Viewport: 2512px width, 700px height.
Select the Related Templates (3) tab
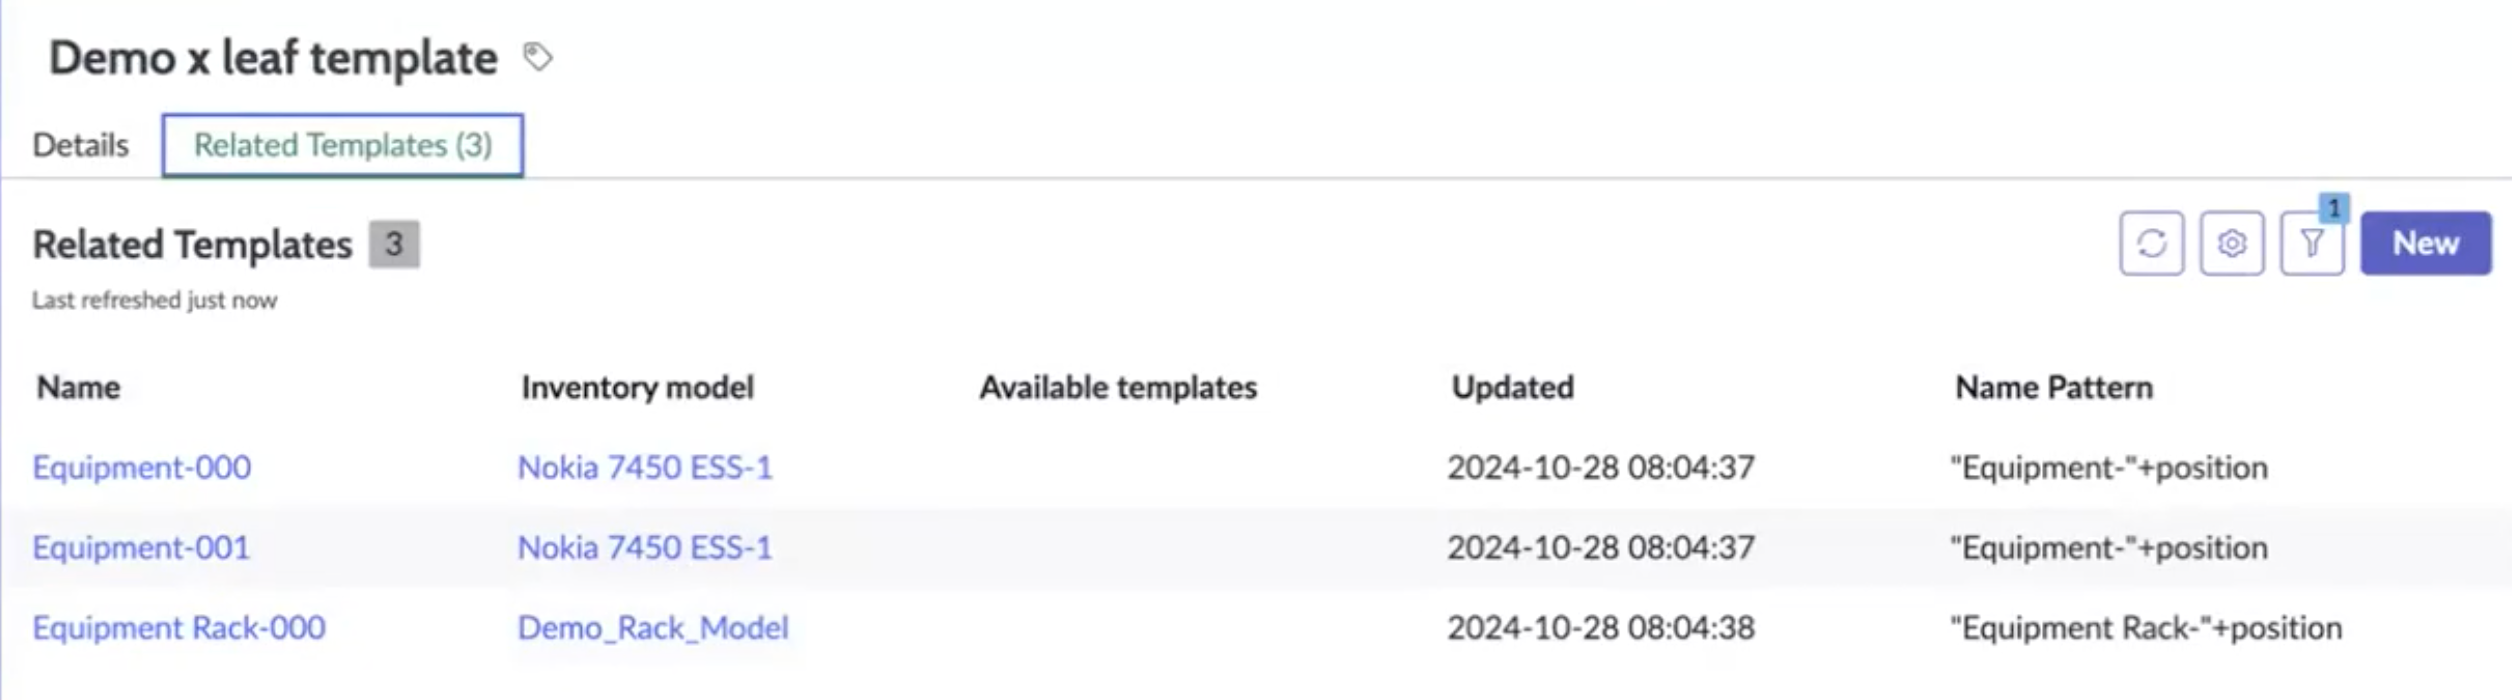342,145
